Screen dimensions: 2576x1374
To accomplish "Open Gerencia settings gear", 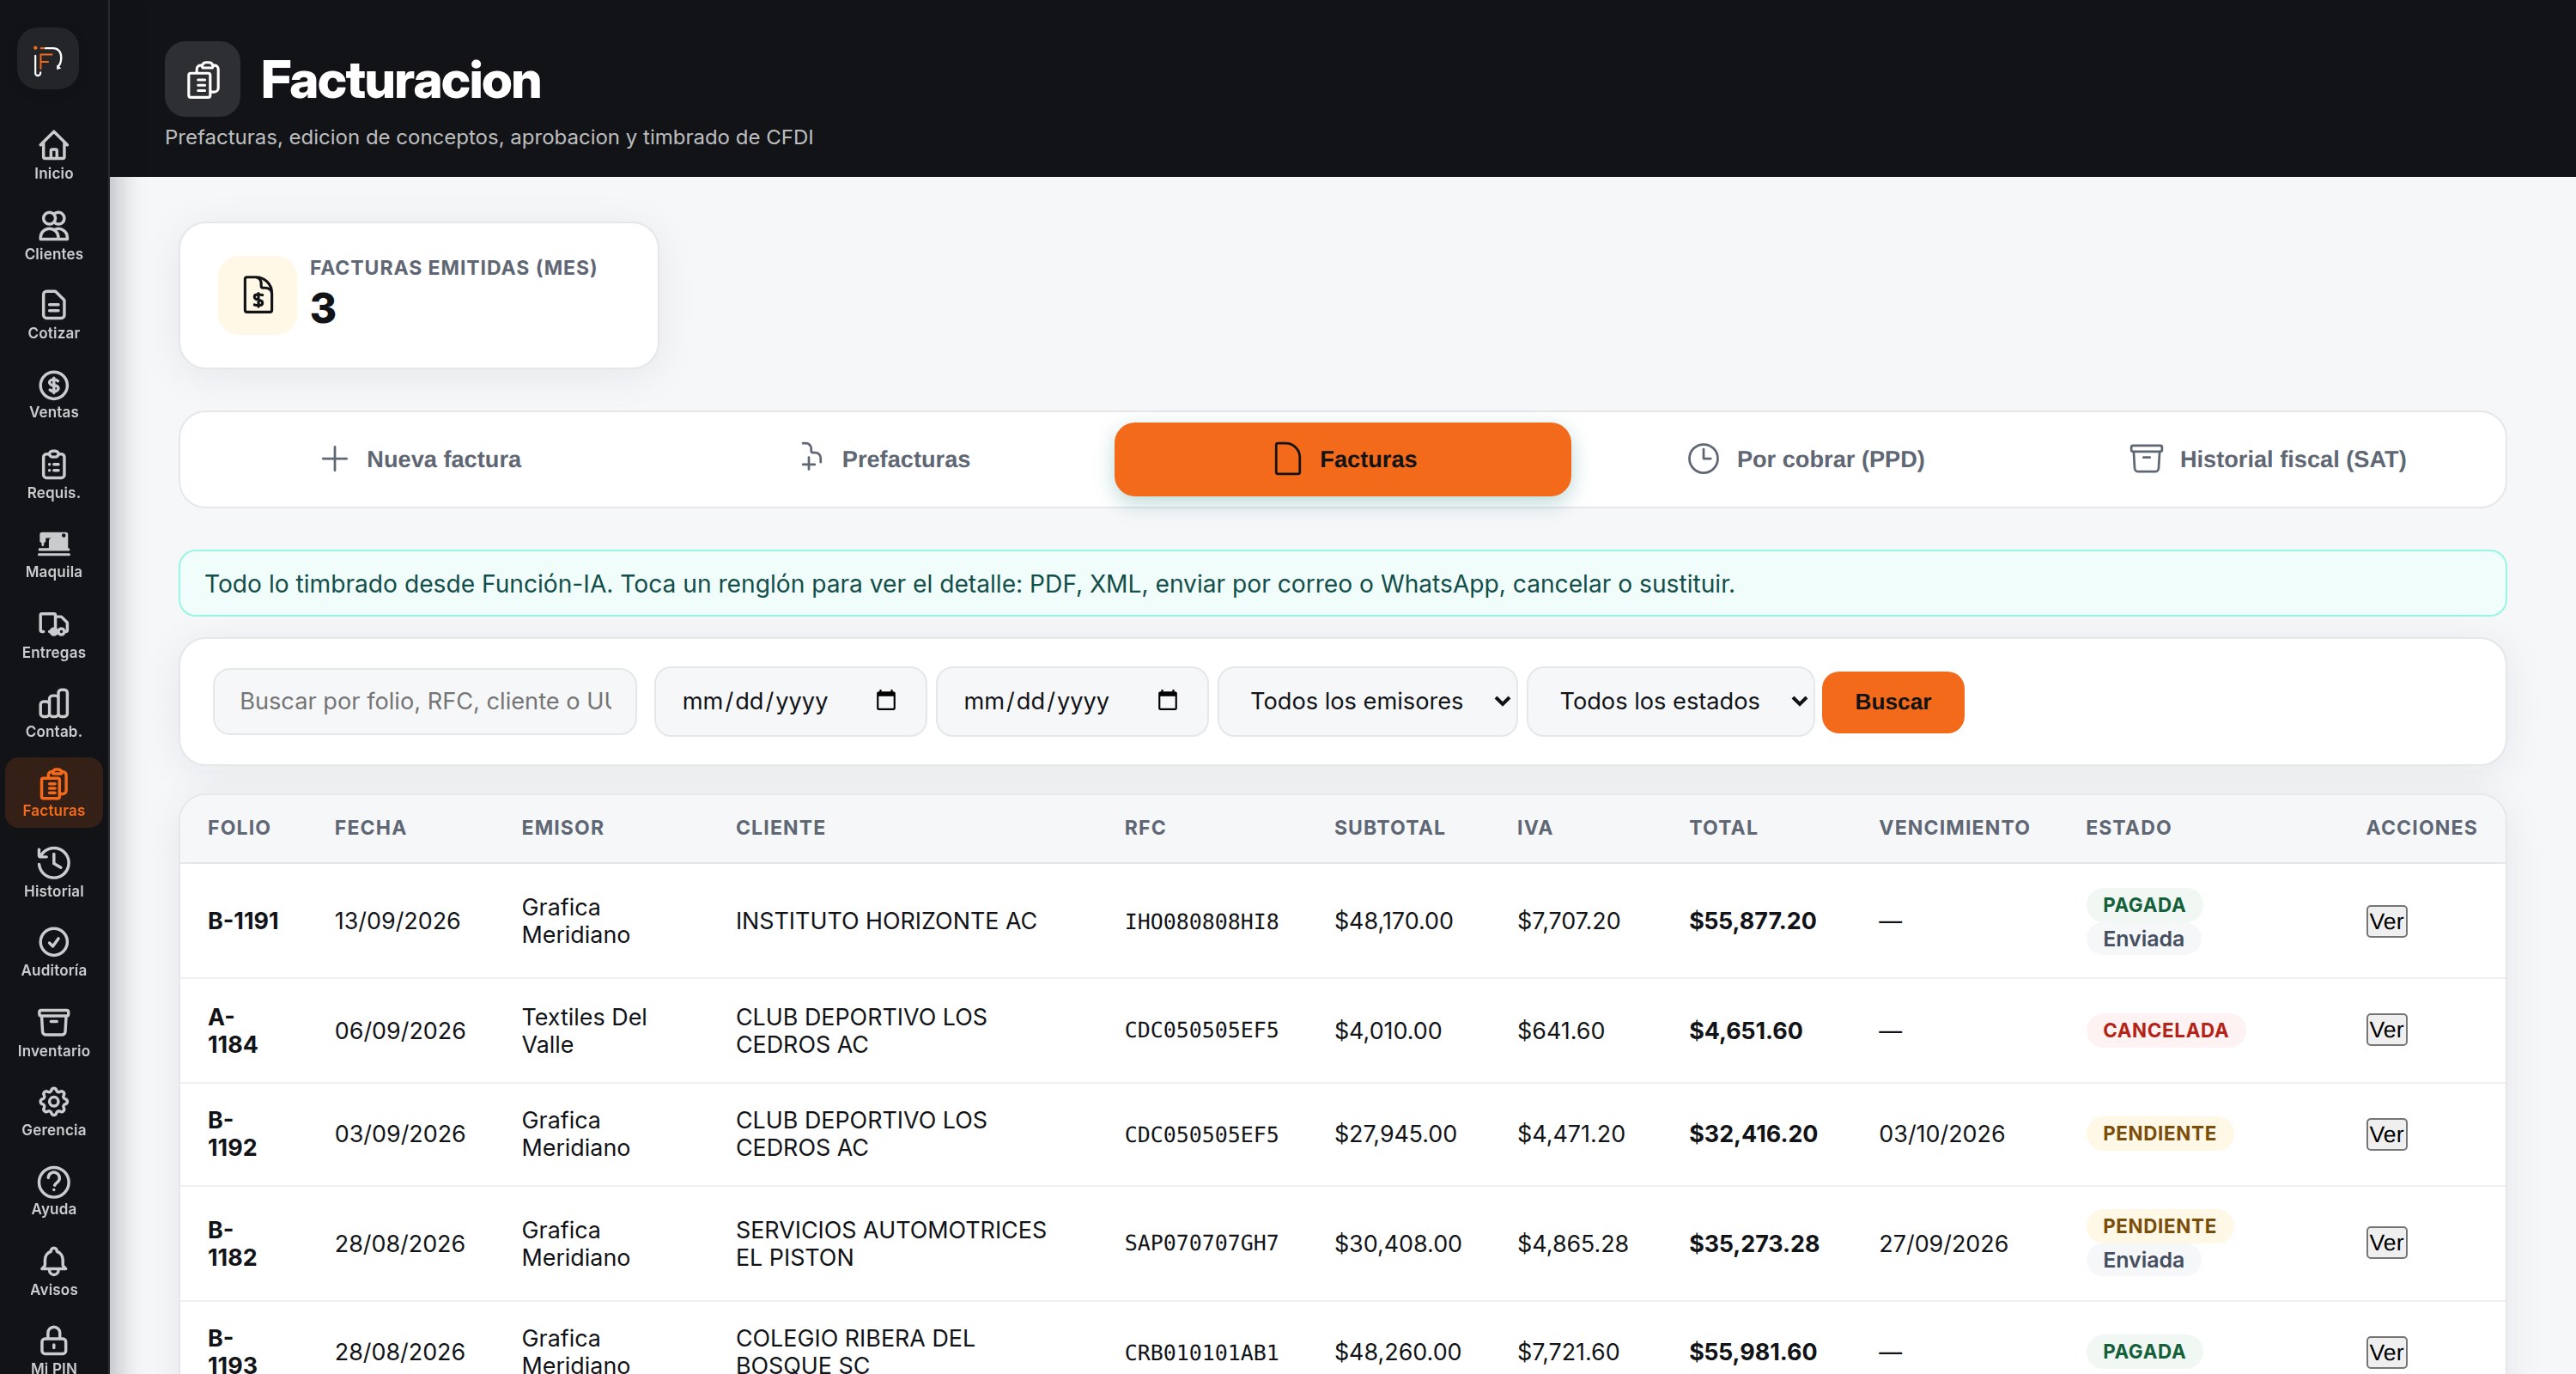I will (x=53, y=1102).
